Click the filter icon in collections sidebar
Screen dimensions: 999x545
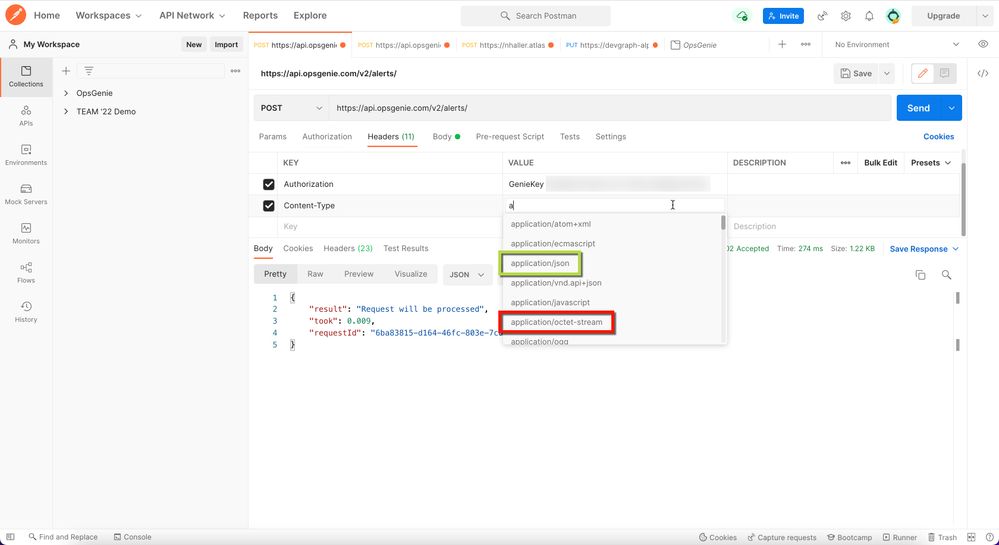pos(89,71)
